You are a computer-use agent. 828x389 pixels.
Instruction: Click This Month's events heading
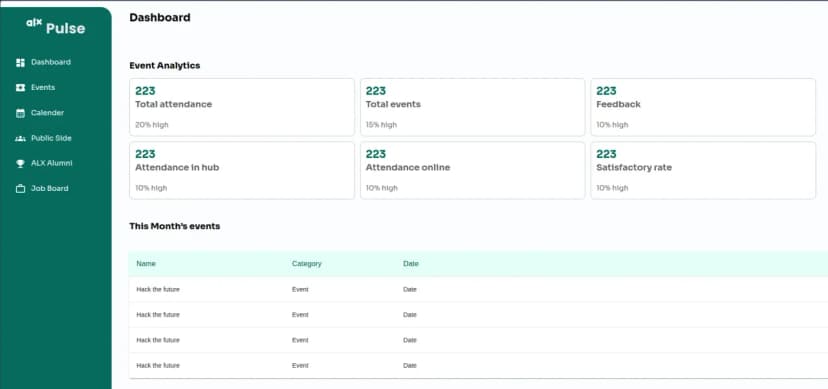pyautogui.click(x=175, y=226)
